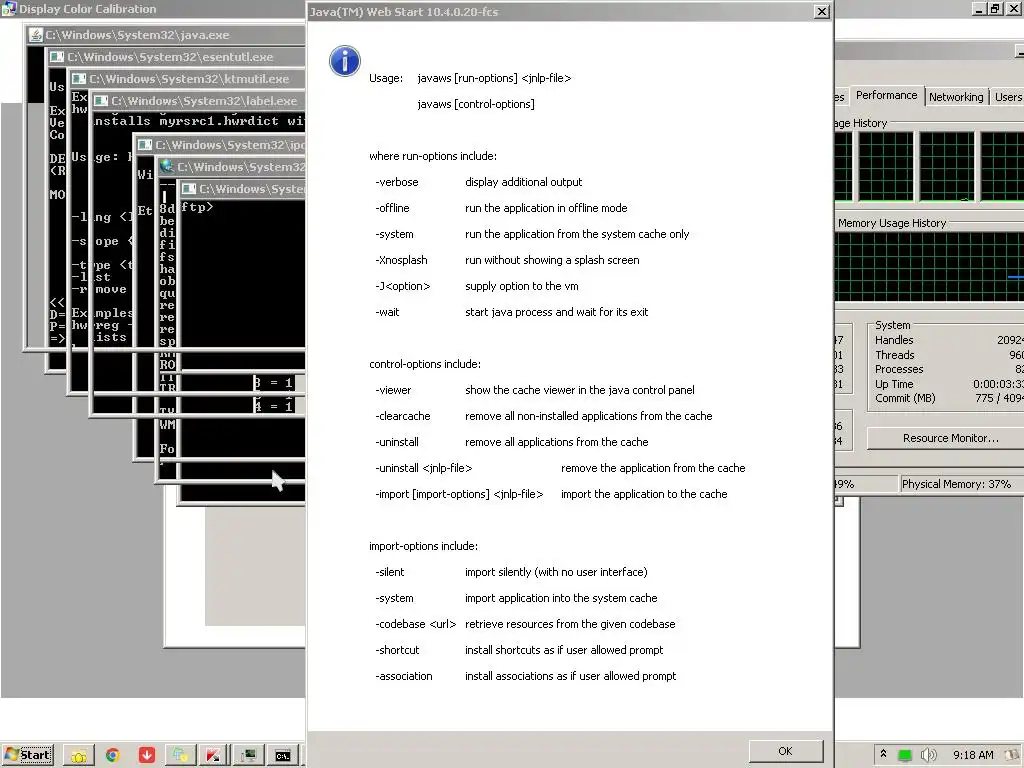This screenshot has width=1024, height=768.
Task: Click OK in the Java Web Start dialog
Action: click(786, 751)
